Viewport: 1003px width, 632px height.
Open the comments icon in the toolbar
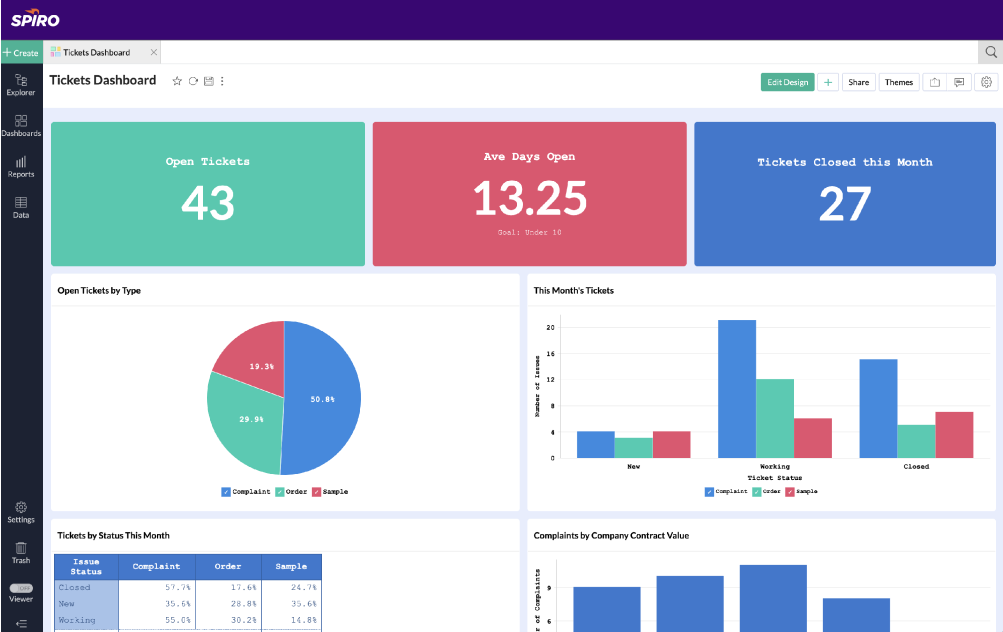(959, 82)
